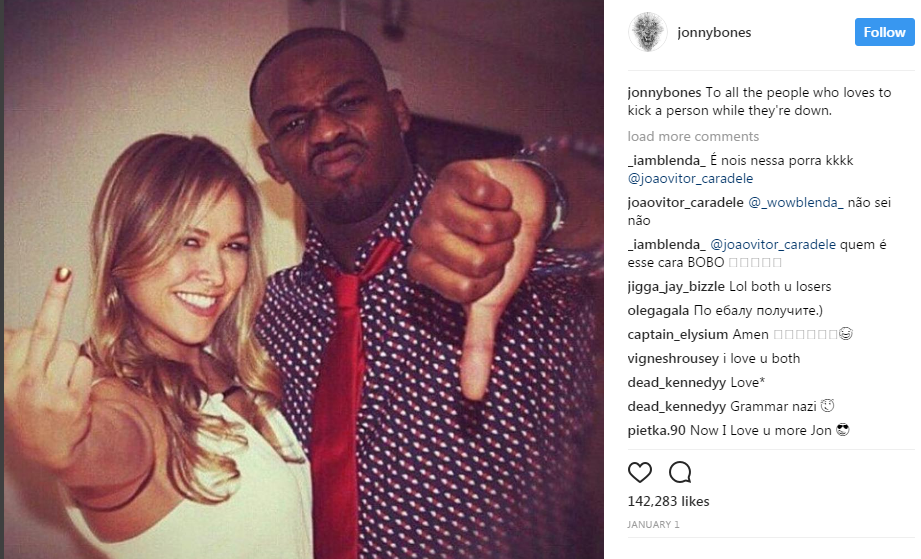Follow the jonnybones account
Screen dimensions: 921x559
(885, 32)
